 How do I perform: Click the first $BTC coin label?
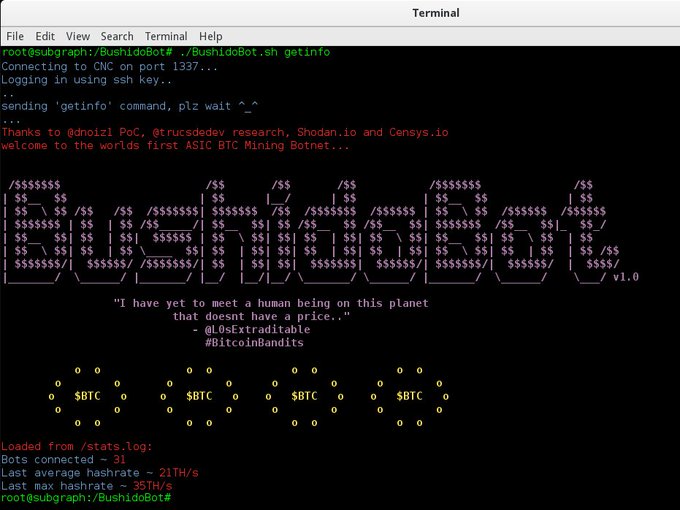pyautogui.click(x=87, y=396)
